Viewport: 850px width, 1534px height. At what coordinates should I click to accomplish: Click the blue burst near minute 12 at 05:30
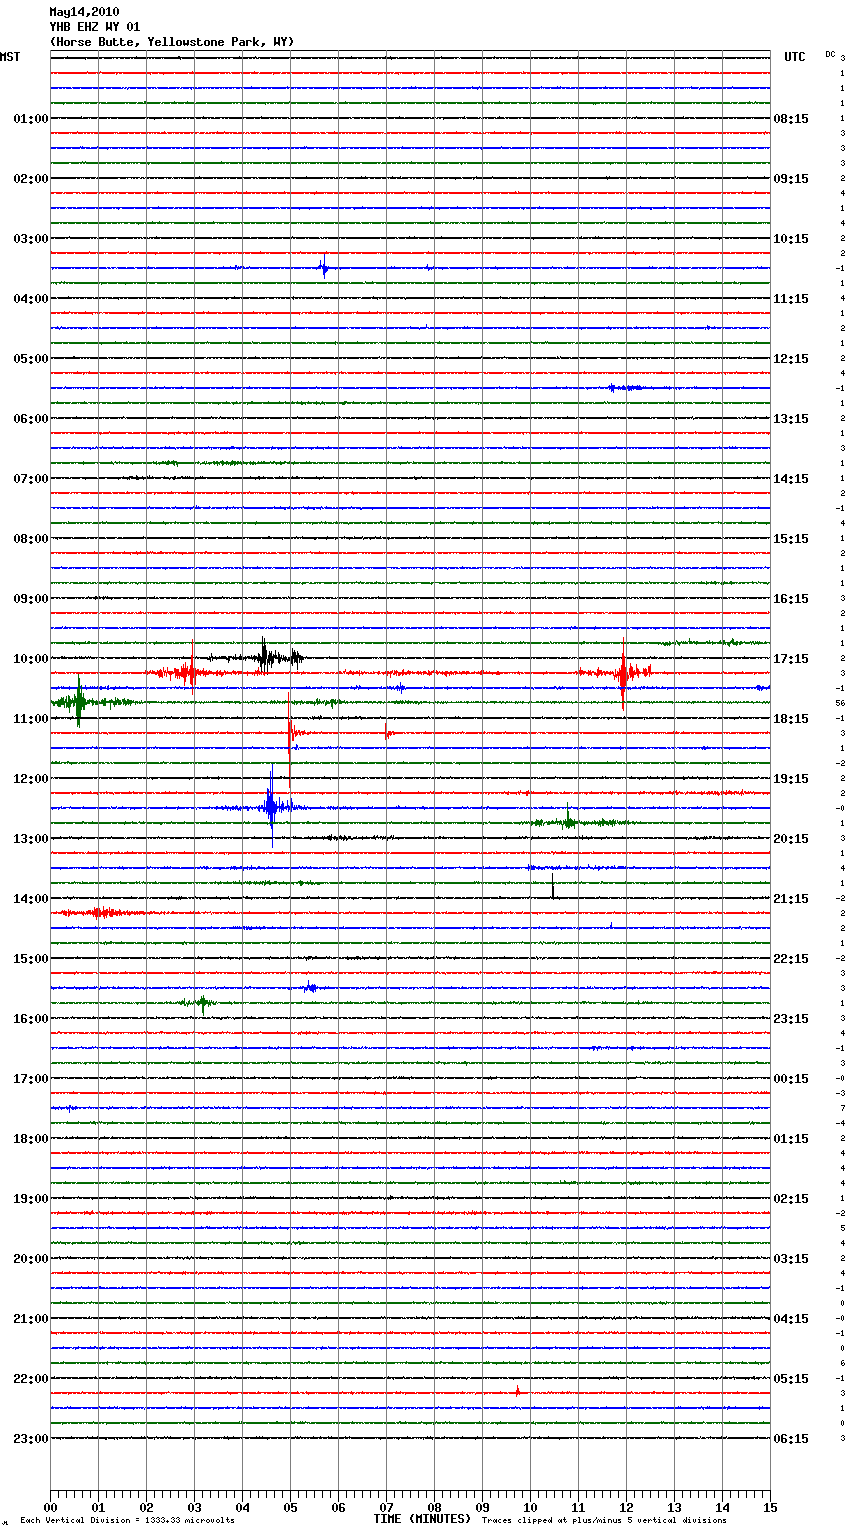click(626, 387)
